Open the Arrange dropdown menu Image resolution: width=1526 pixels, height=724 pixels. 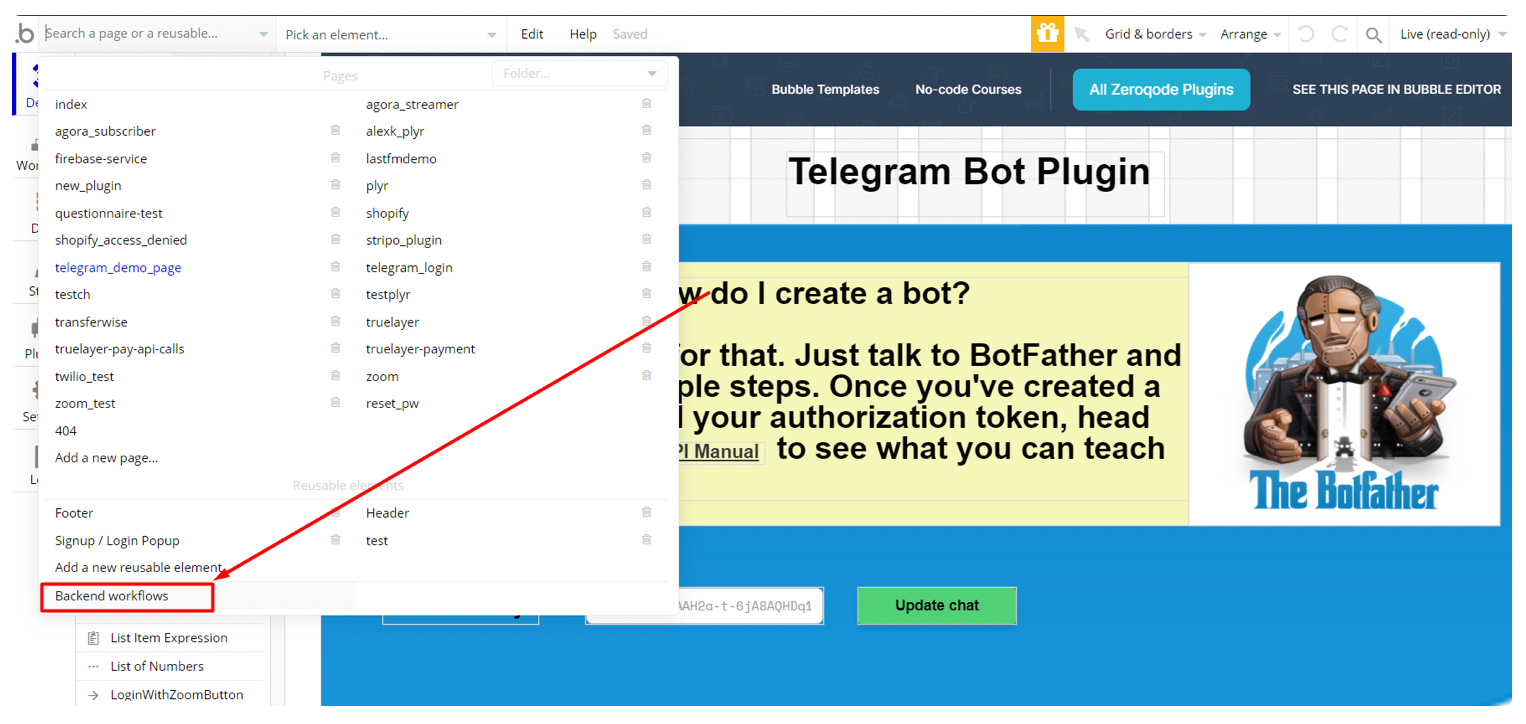[x=1251, y=34]
